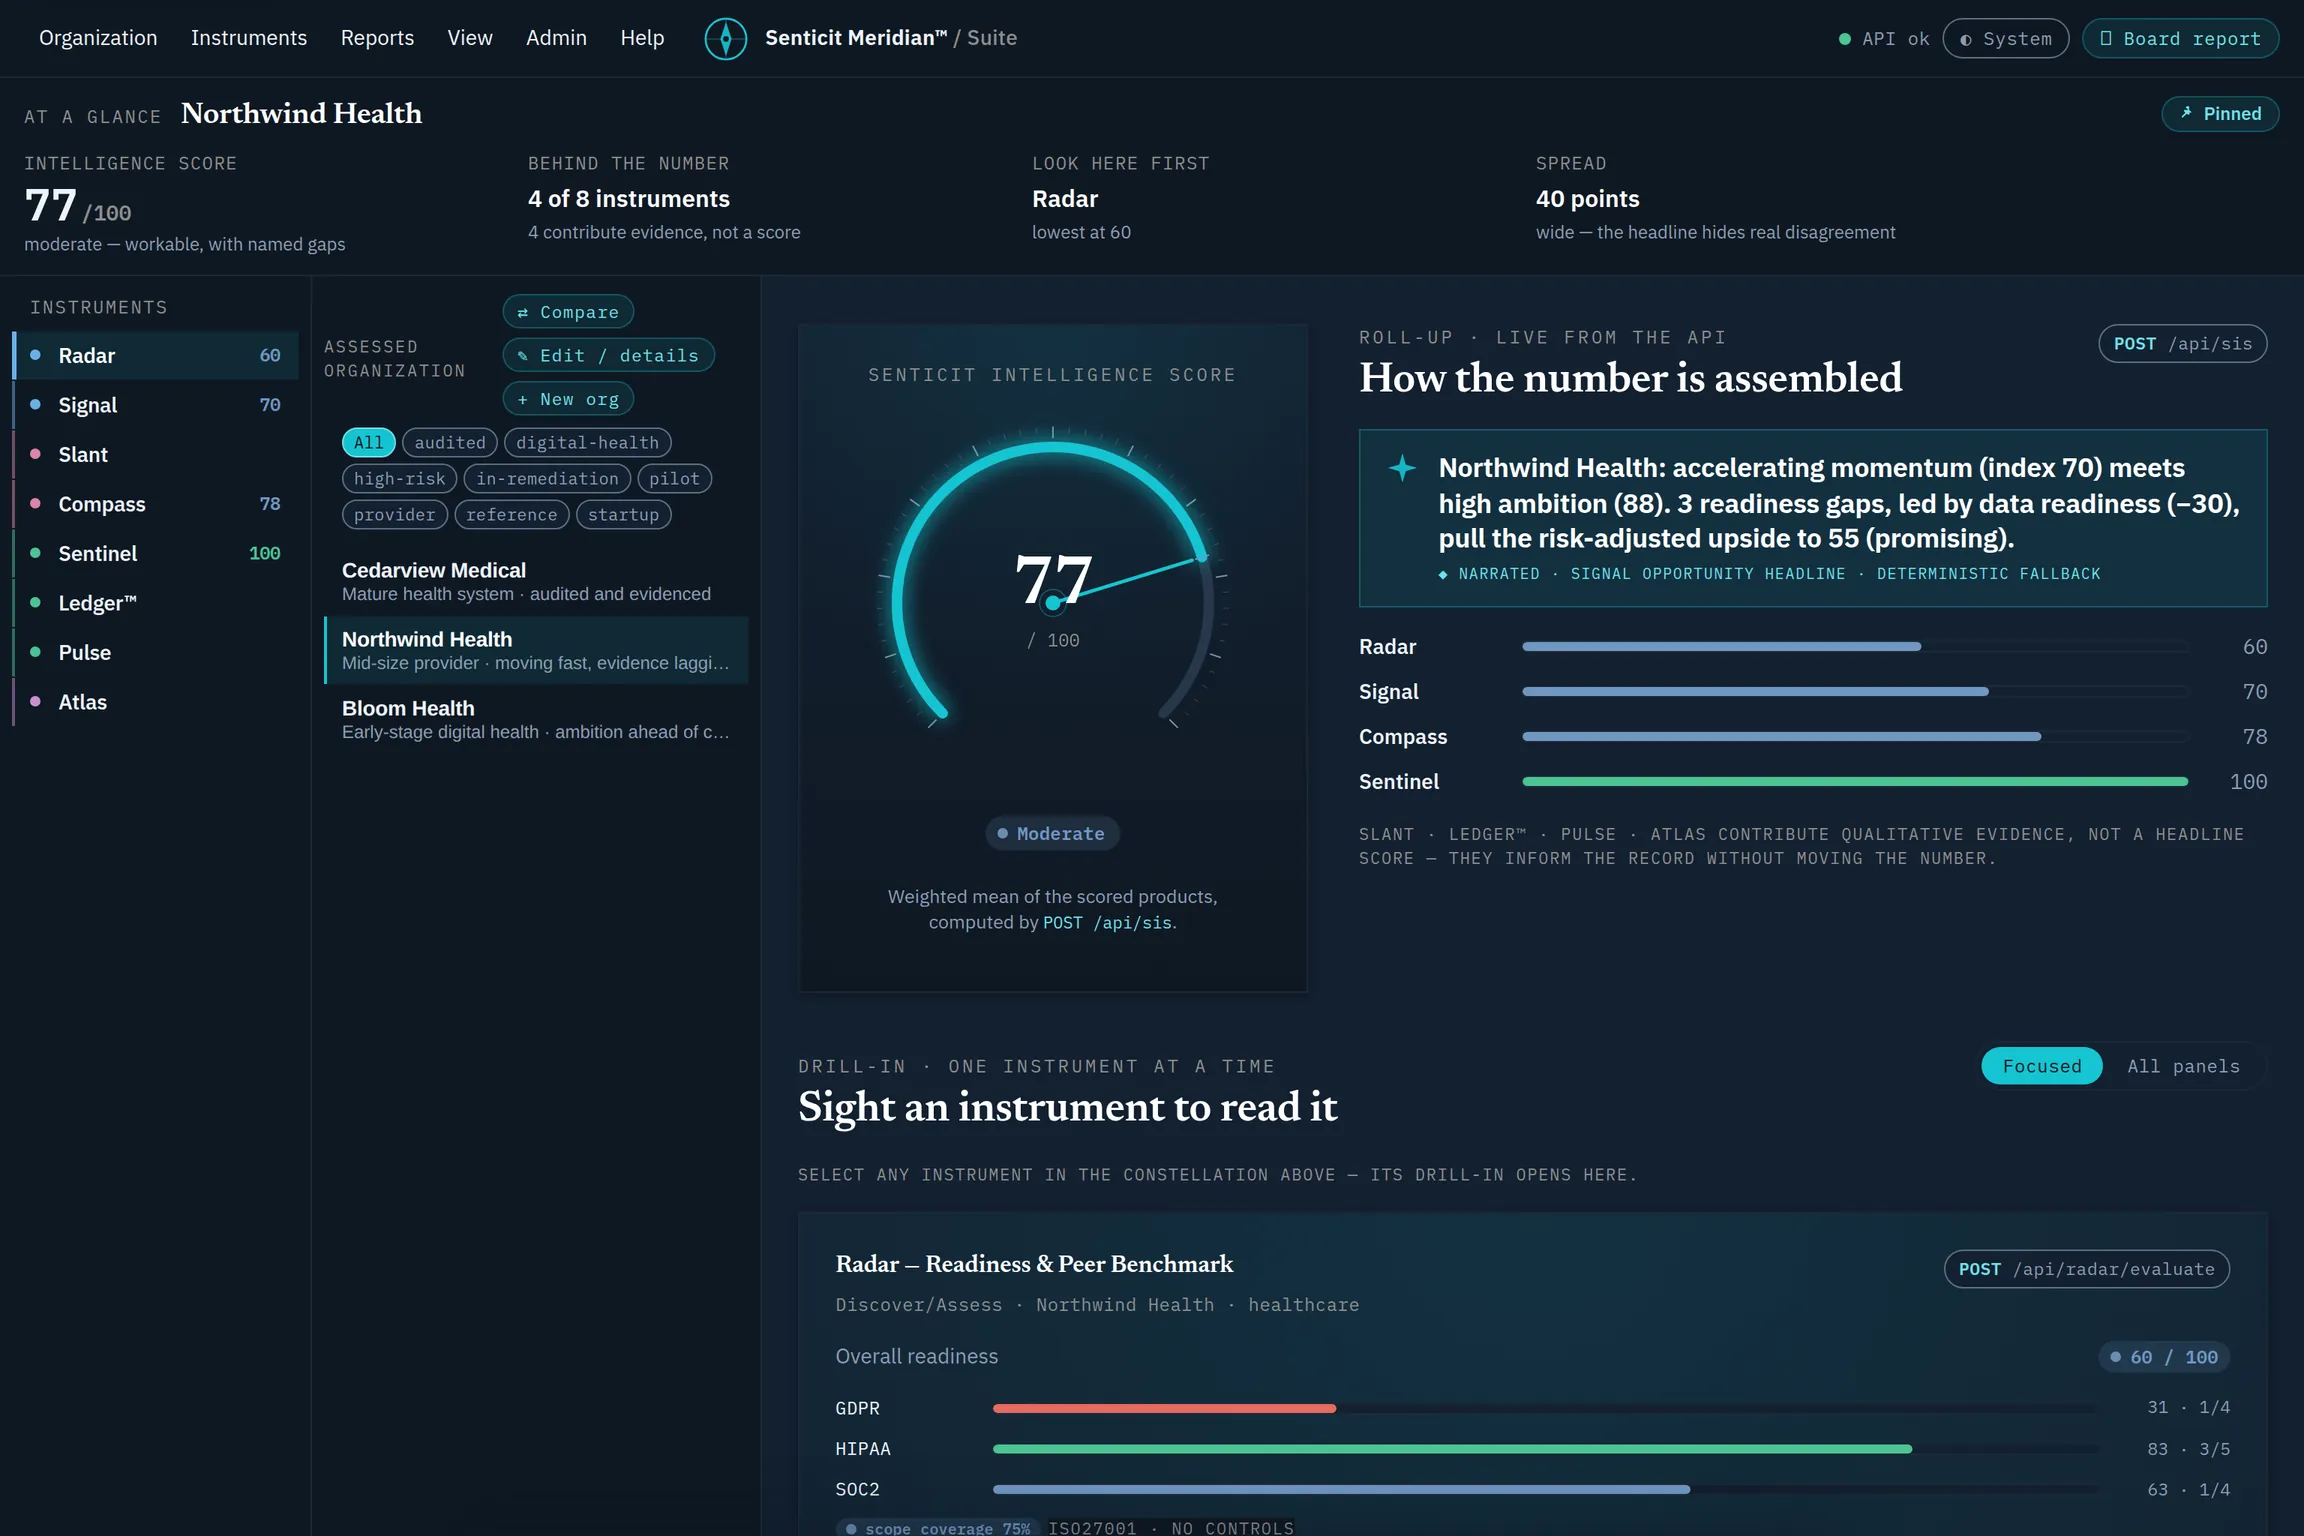Viewport: 2304px width, 1536px height.
Task: Select Sentinel in the Instruments sidebar
Action: [x=156, y=553]
